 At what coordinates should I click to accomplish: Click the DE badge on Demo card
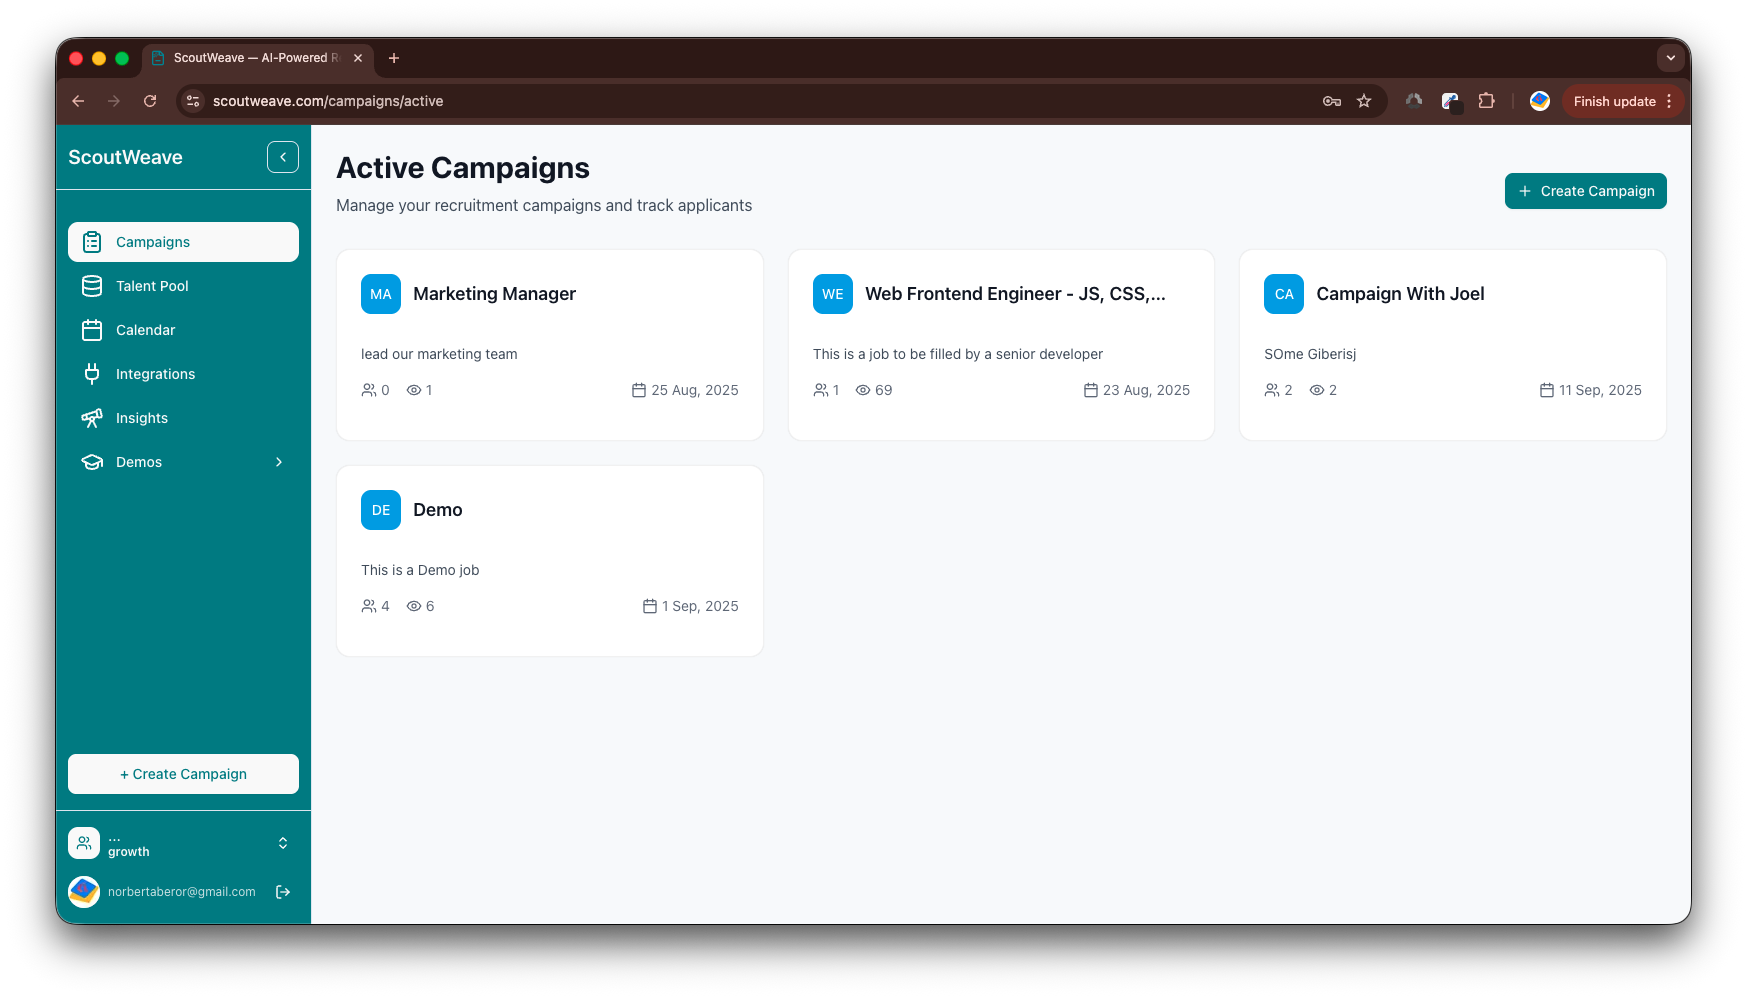point(381,510)
